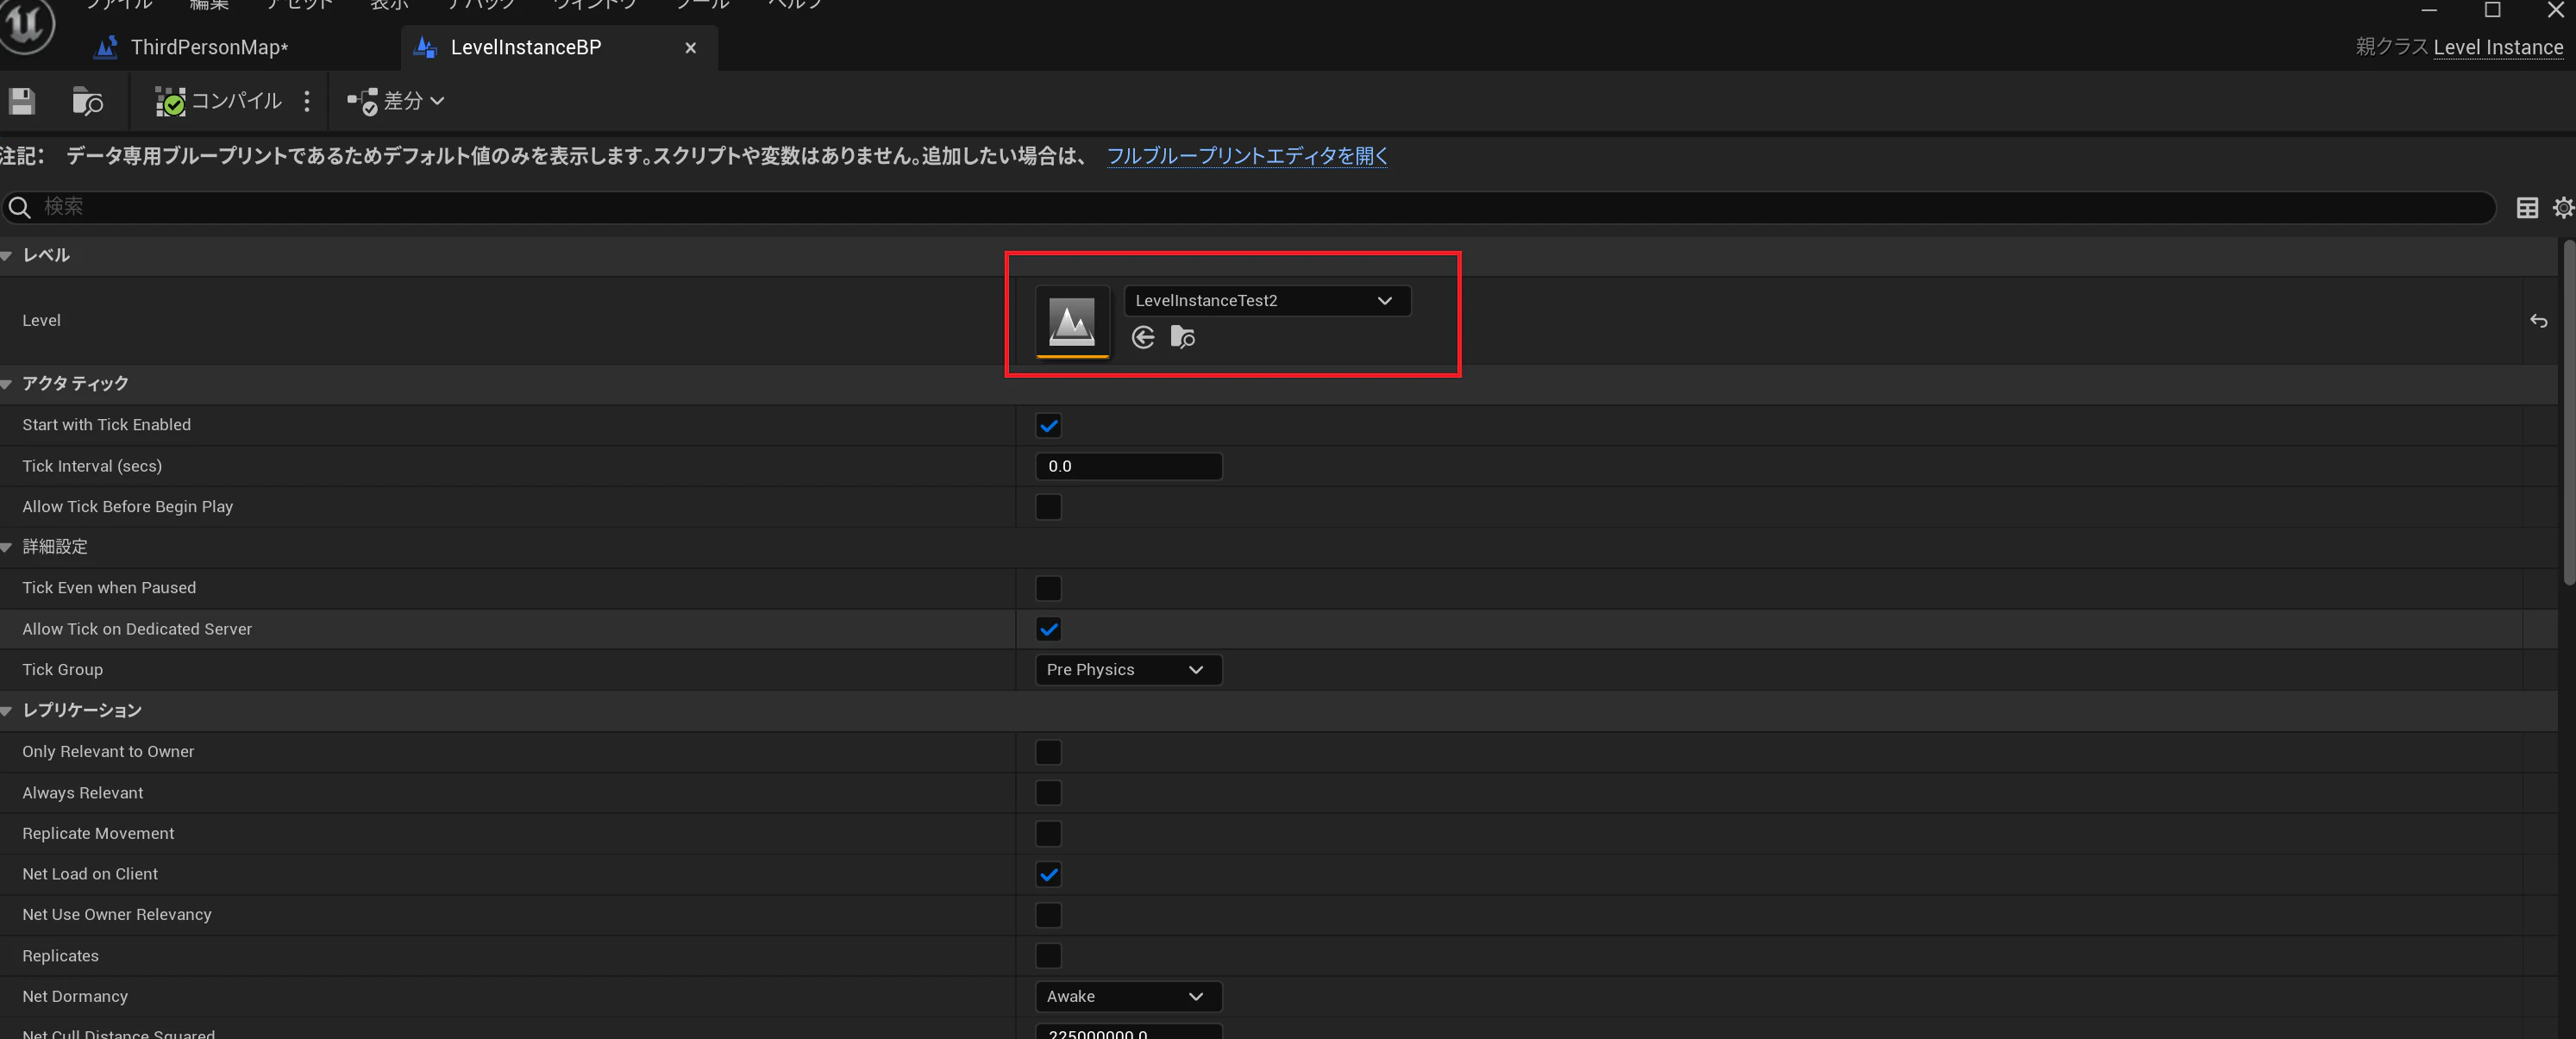Click the search magnifier icon
The image size is (2576, 1039).
pyautogui.click(x=19, y=208)
